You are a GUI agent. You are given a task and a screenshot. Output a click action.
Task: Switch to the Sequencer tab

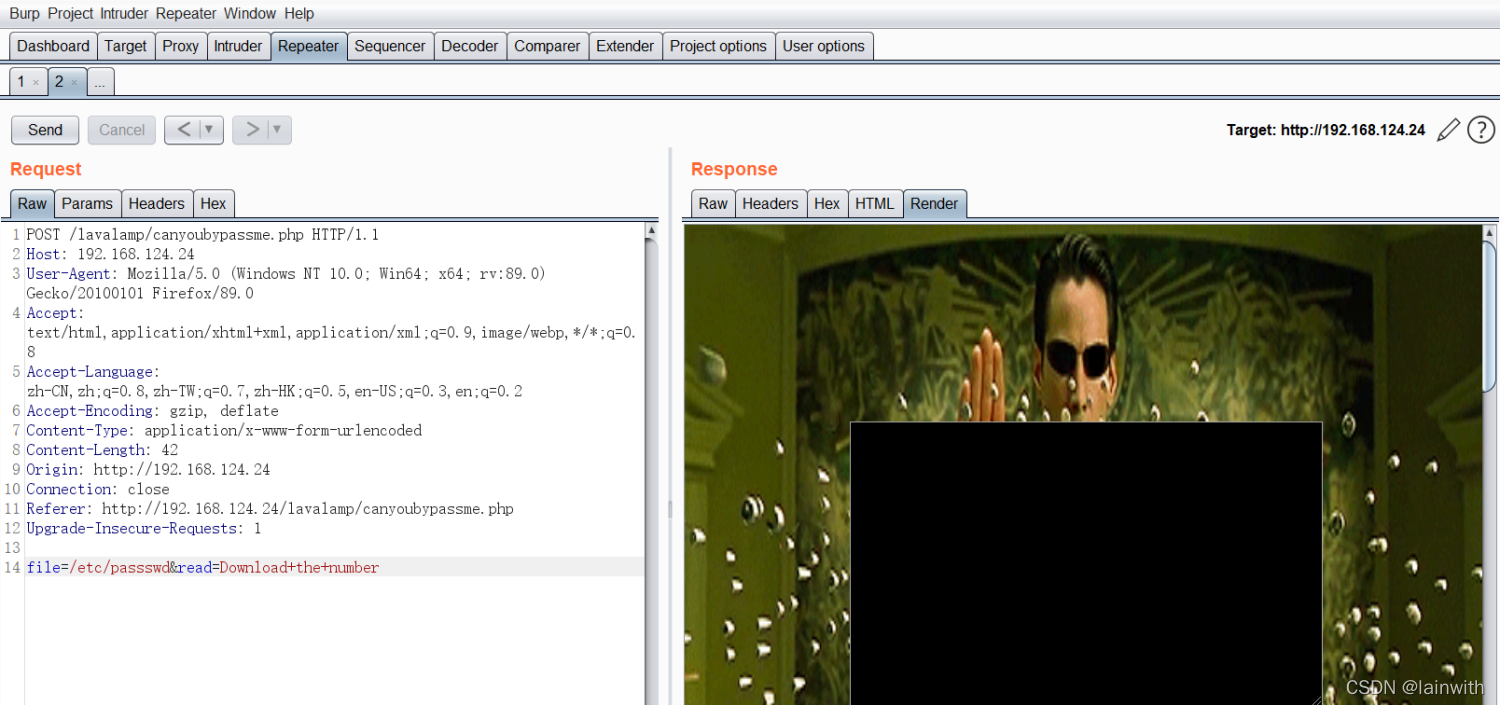pos(390,46)
